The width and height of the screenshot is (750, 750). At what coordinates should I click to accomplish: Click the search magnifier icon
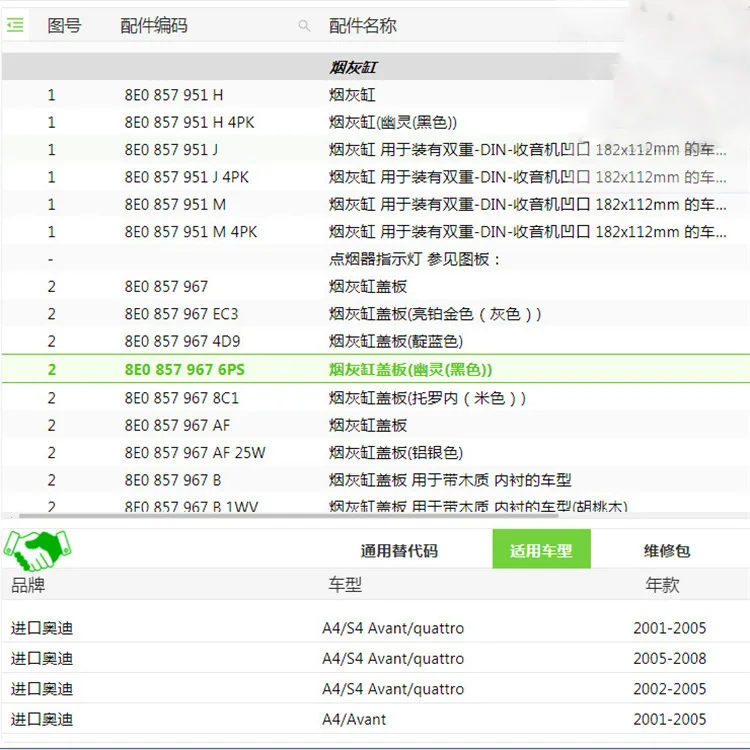[x=304, y=25]
